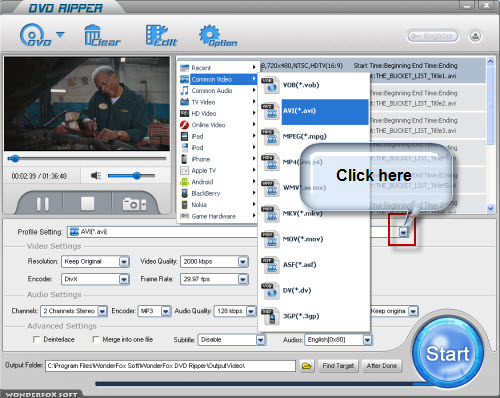Select Common Audio category

tap(218, 91)
